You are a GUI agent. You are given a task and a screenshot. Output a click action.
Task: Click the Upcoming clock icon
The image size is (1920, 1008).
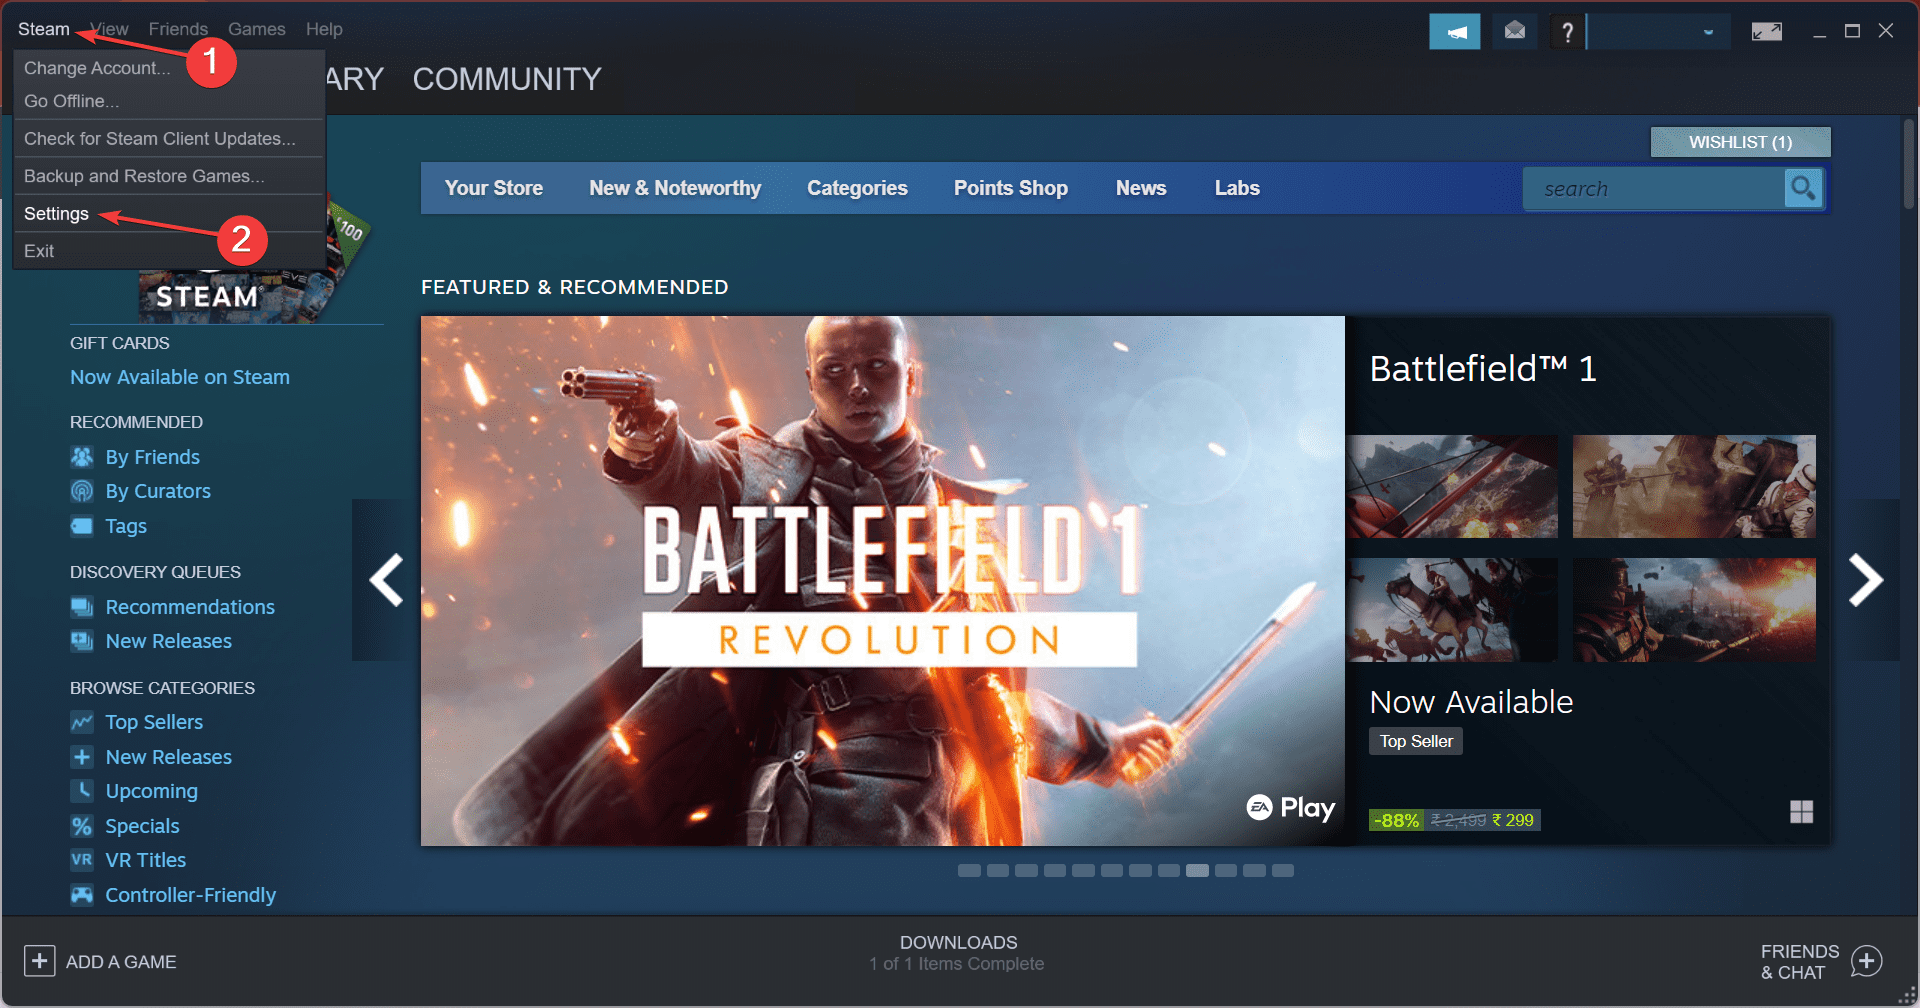(x=82, y=791)
